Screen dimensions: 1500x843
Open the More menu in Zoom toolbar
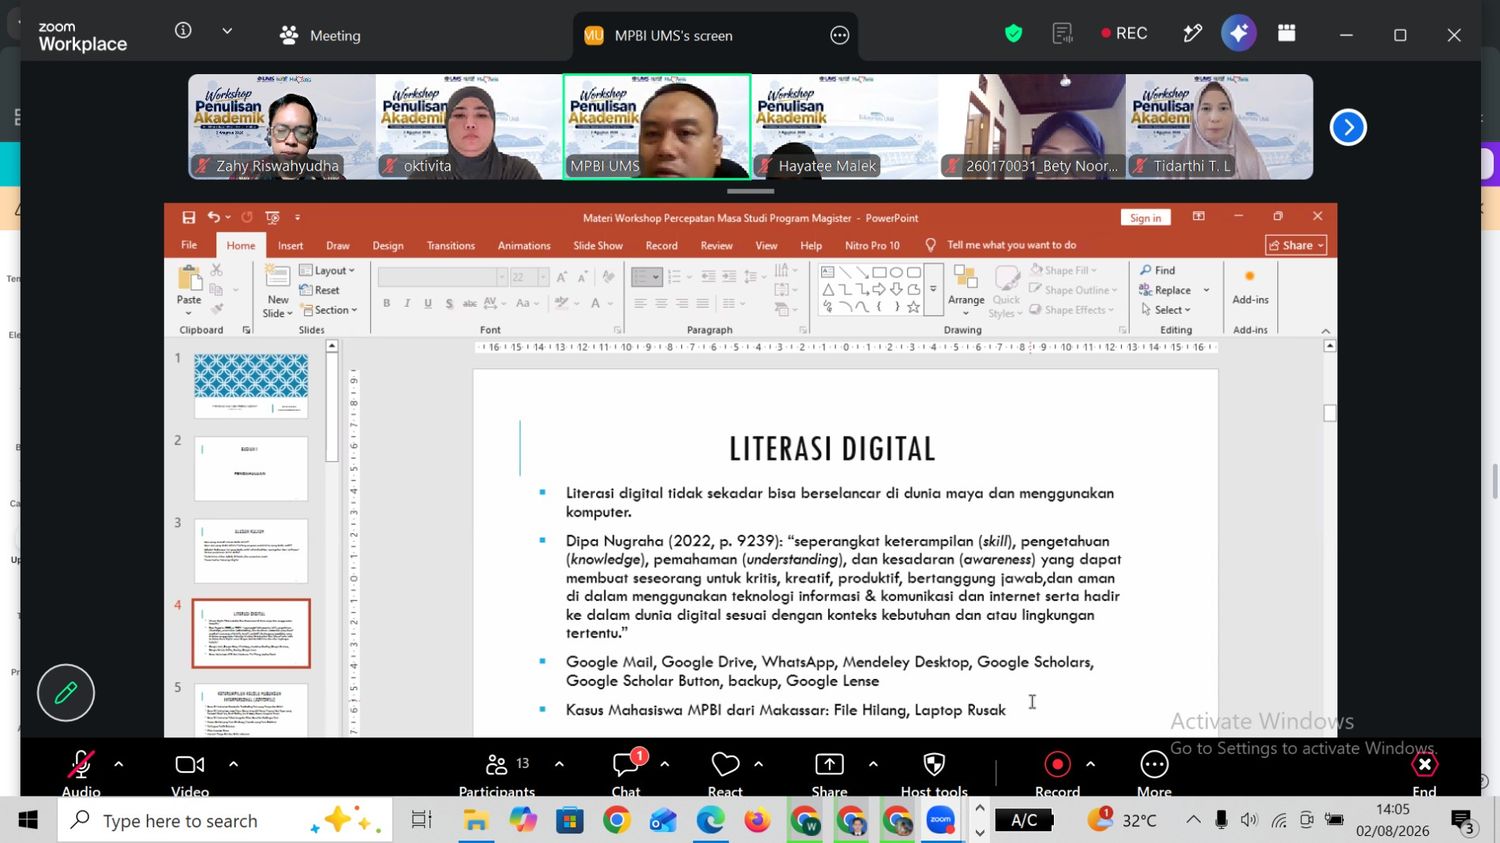click(1154, 775)
